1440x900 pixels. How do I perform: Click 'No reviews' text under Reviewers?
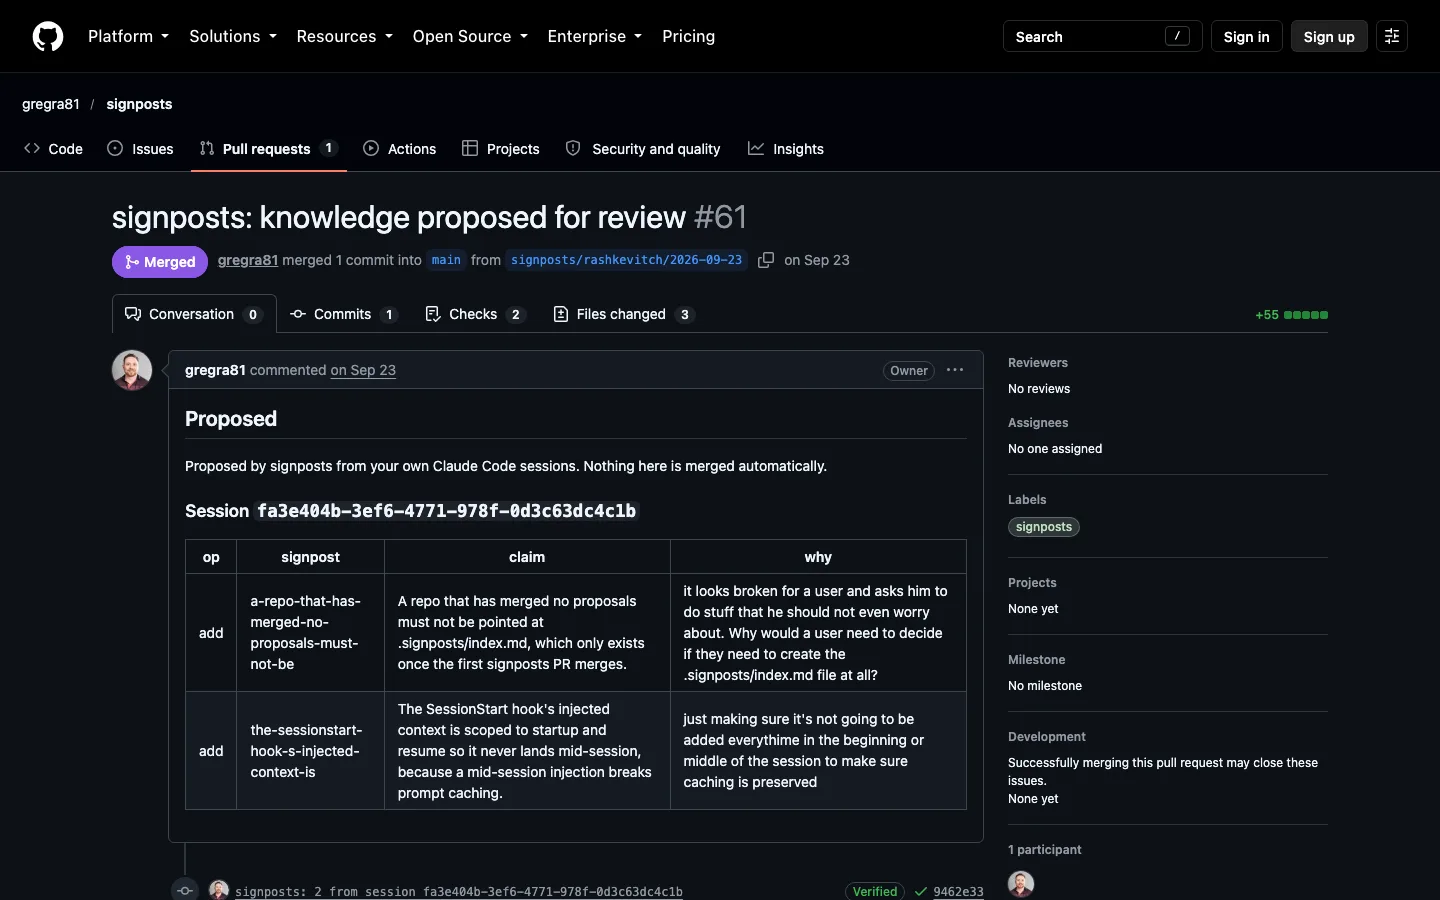[1039, 389]
